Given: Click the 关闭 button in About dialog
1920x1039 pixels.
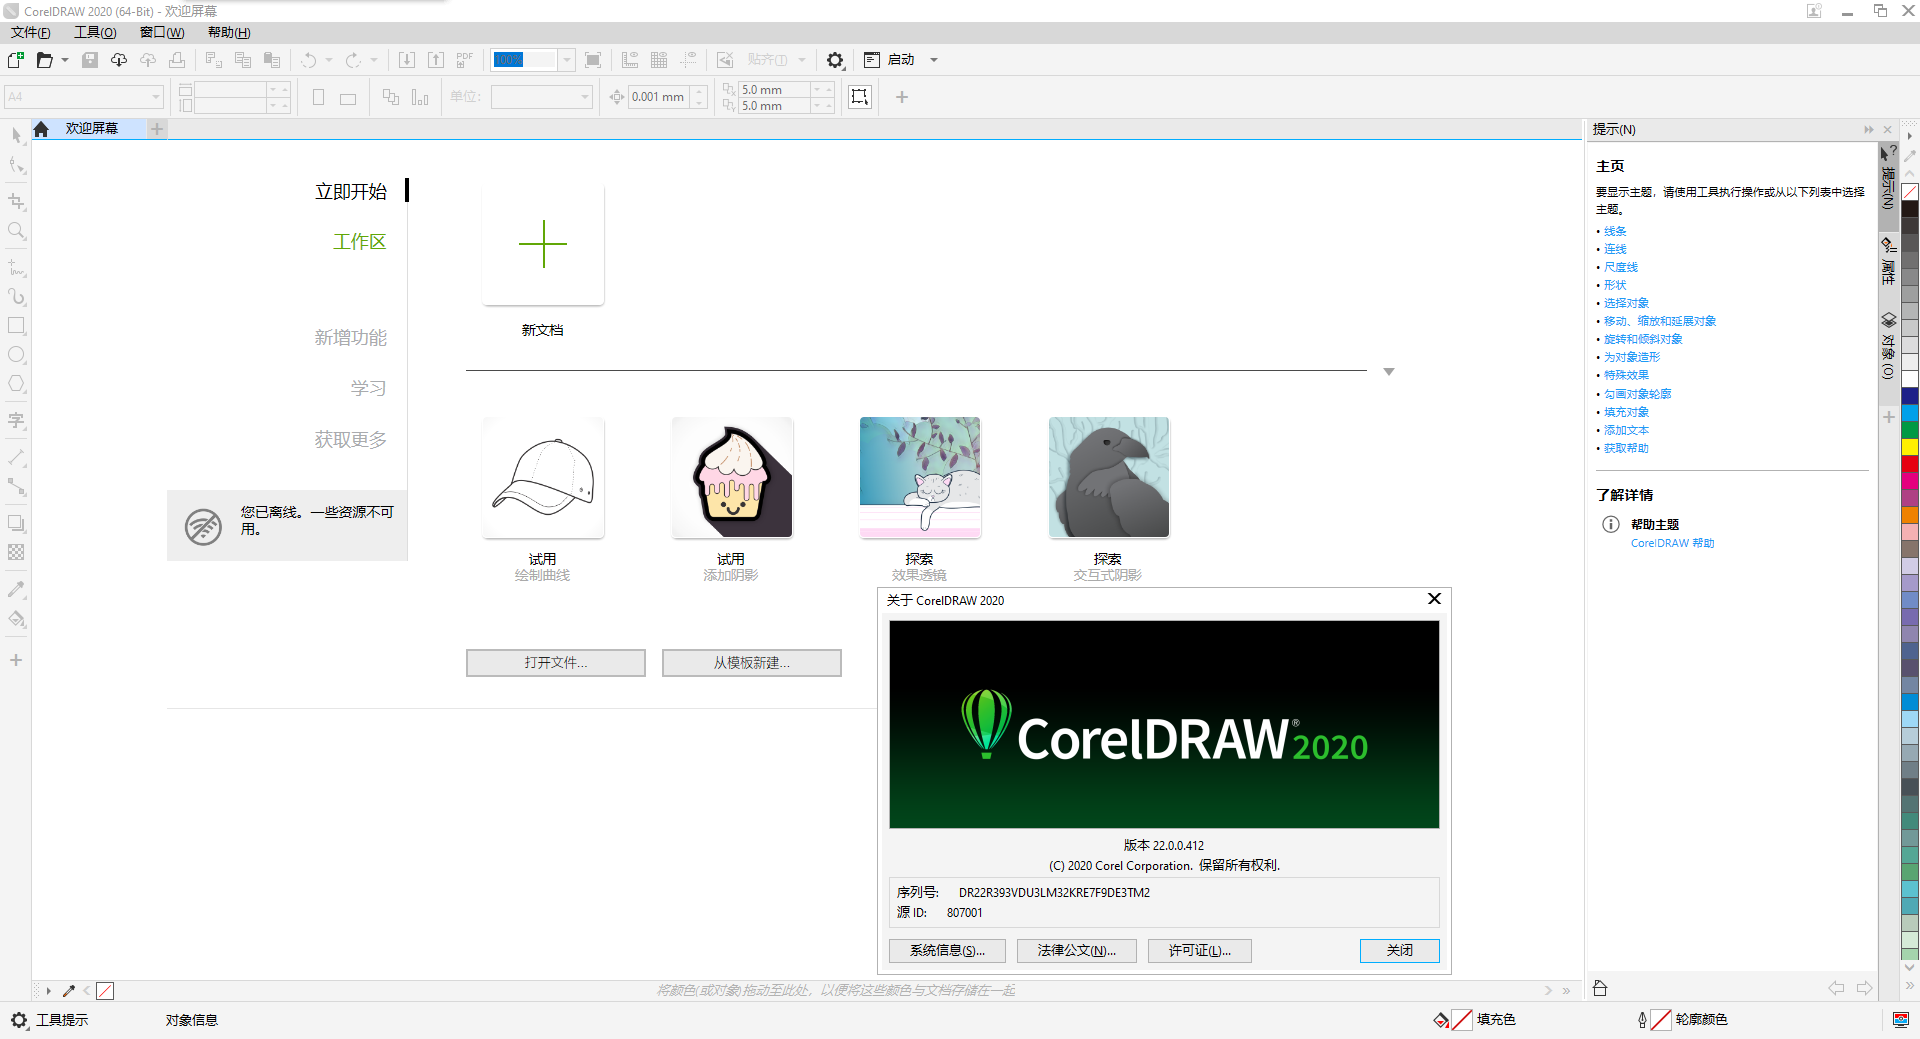Looking at the screenshot, I should [1399, 951].
